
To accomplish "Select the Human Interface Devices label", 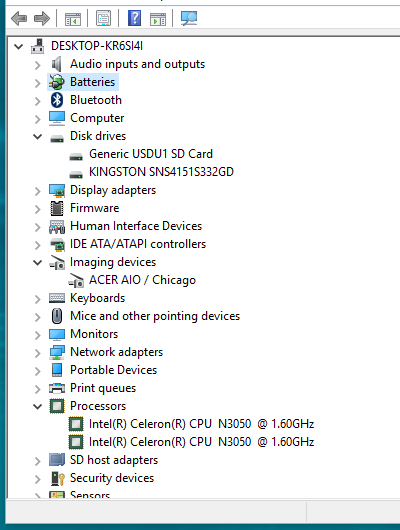I will (x=136, y=226).
